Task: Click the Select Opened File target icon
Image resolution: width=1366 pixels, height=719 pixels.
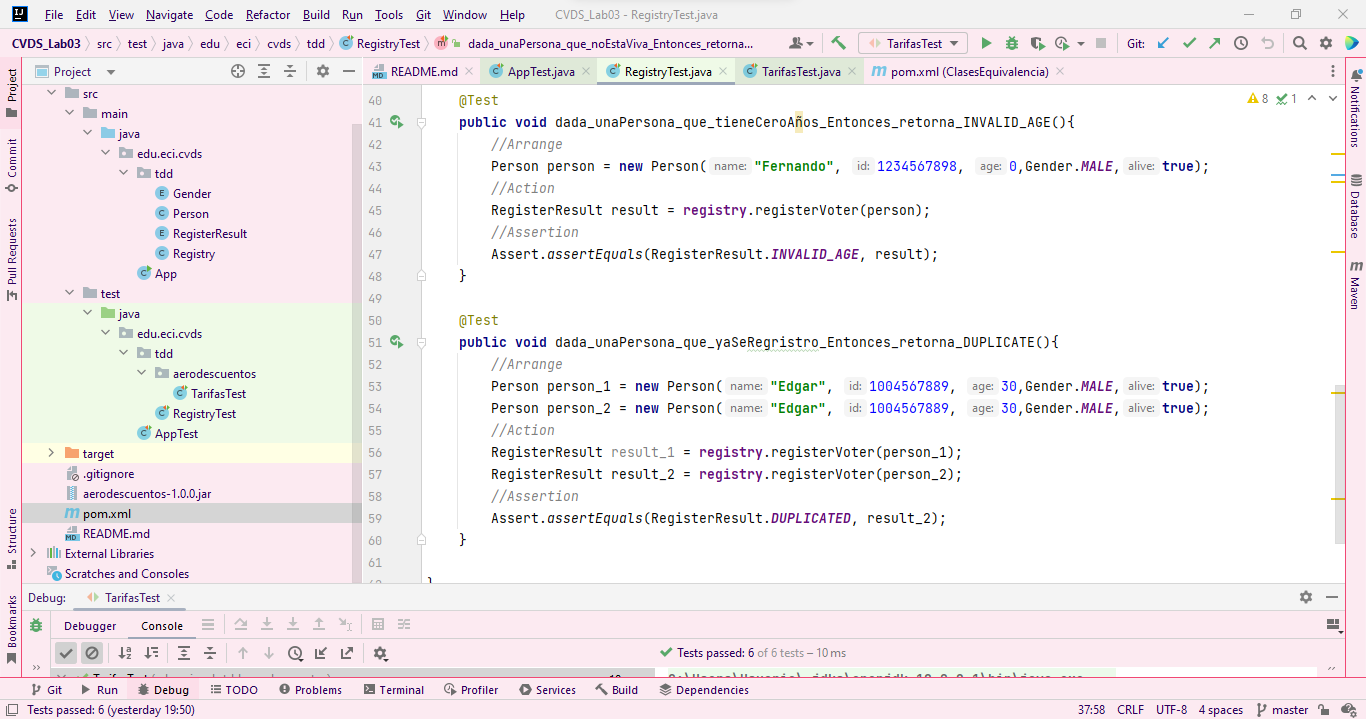Action: click(x=238, y=72)
